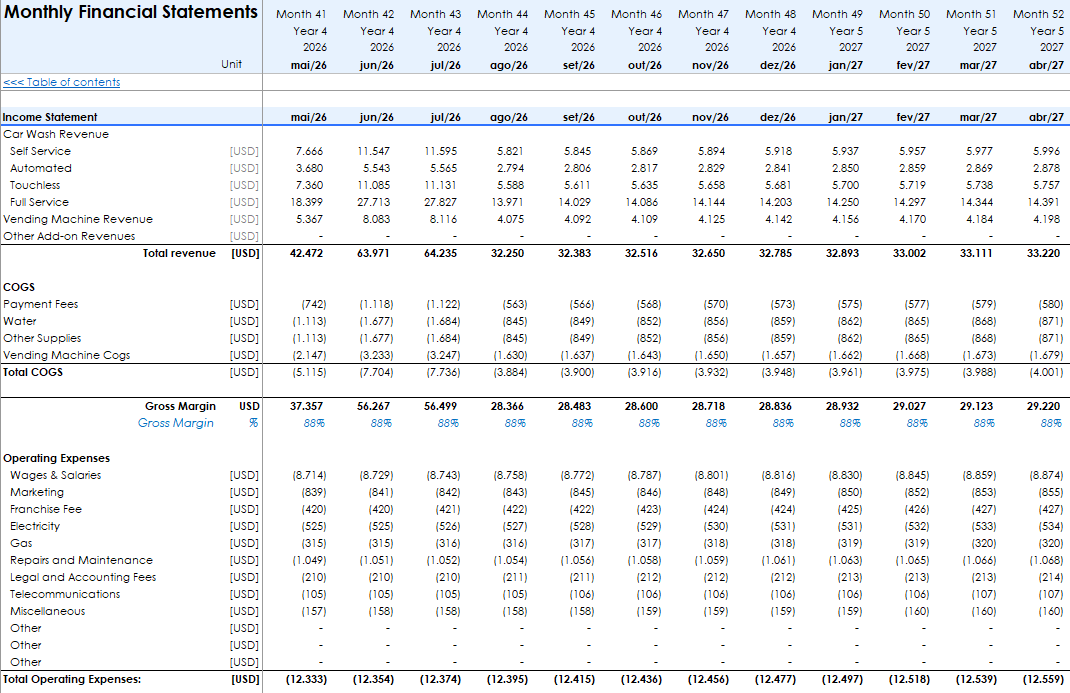Select Total COGS value (5.115)

(x=309, y=372)
